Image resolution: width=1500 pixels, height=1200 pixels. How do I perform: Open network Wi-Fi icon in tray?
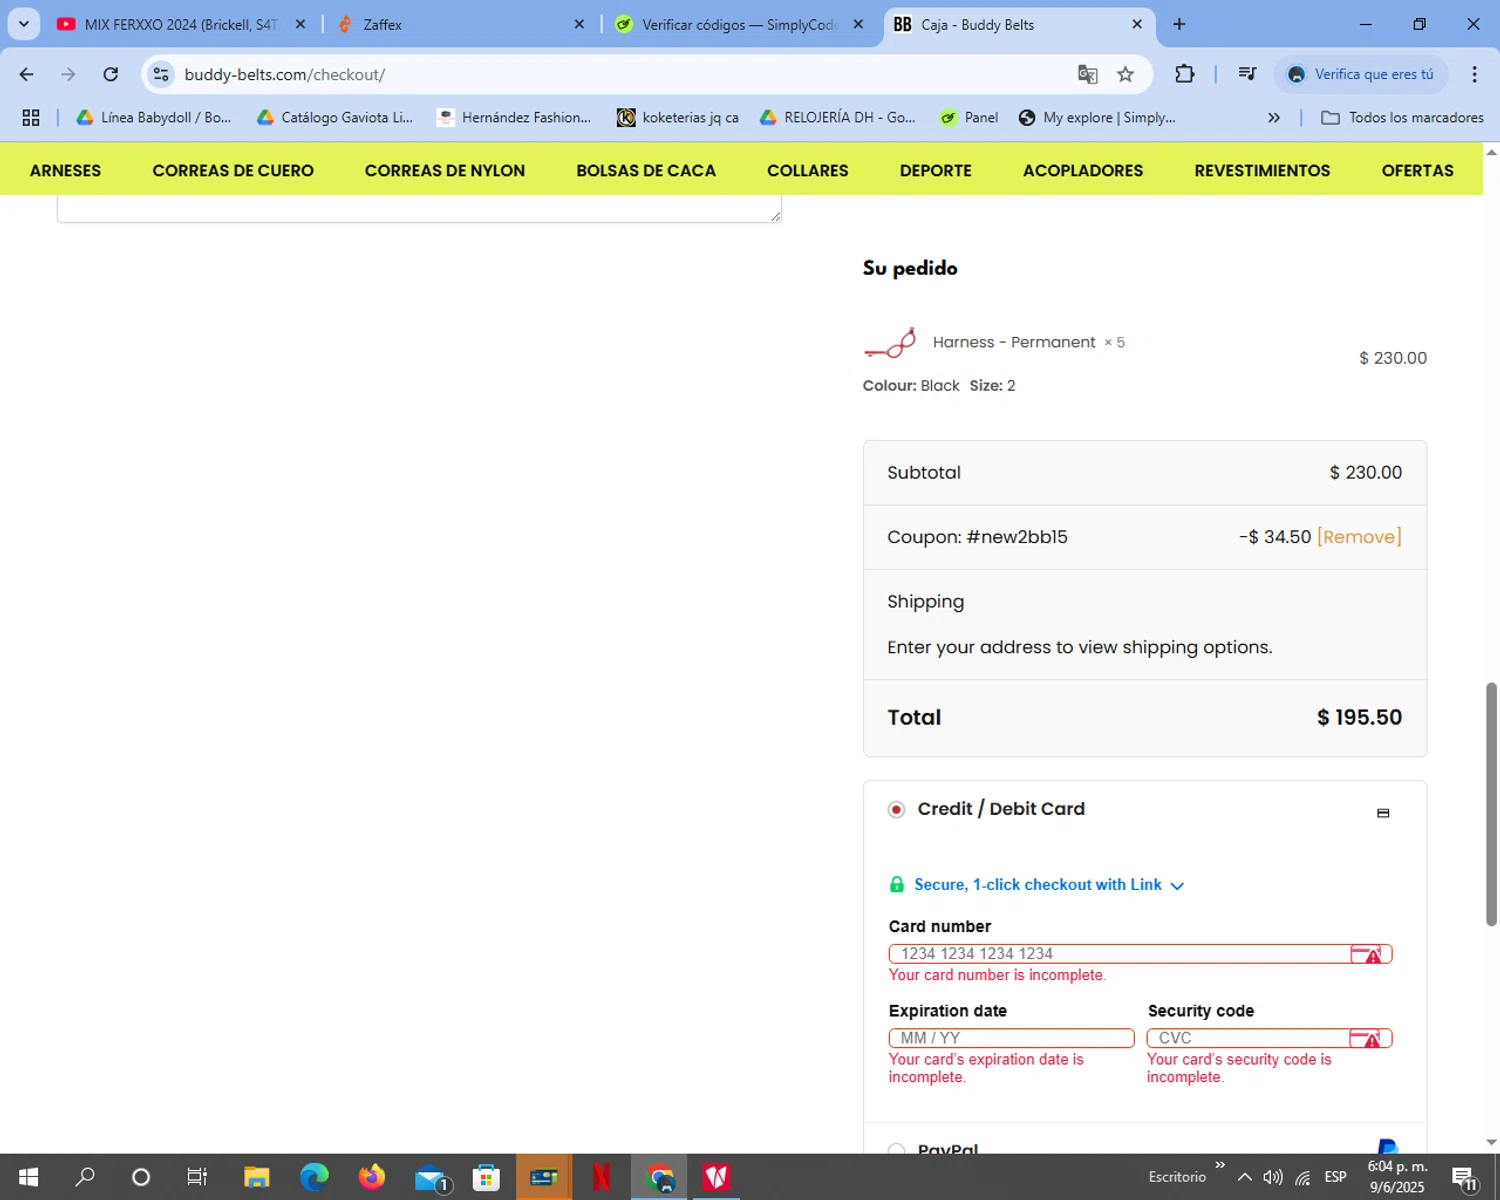click(x=1302, y=1177)
